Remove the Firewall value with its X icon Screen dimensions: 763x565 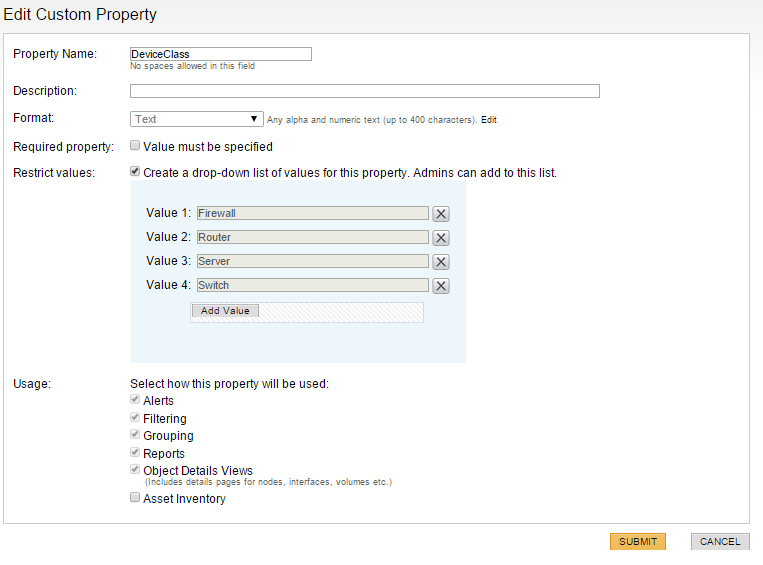[441, 213]
